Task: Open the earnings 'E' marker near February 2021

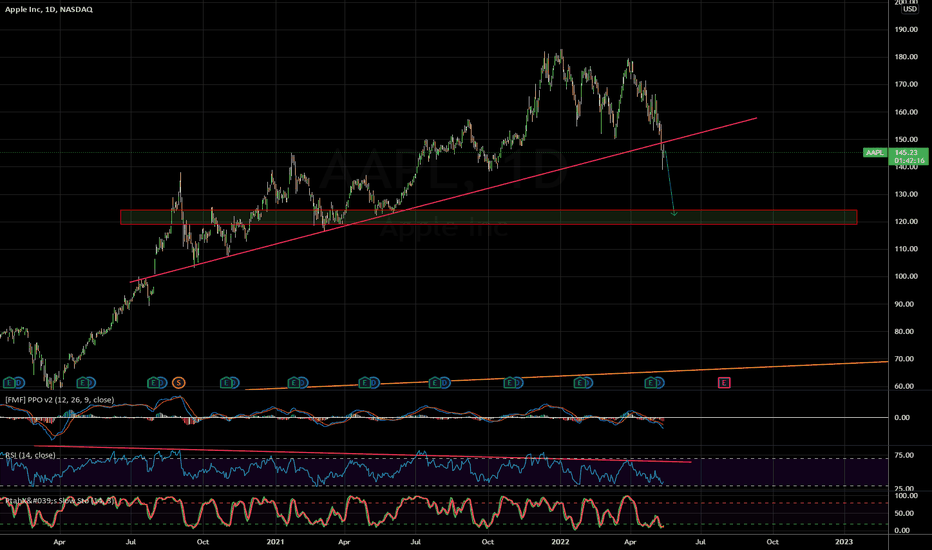Action: 294,383
